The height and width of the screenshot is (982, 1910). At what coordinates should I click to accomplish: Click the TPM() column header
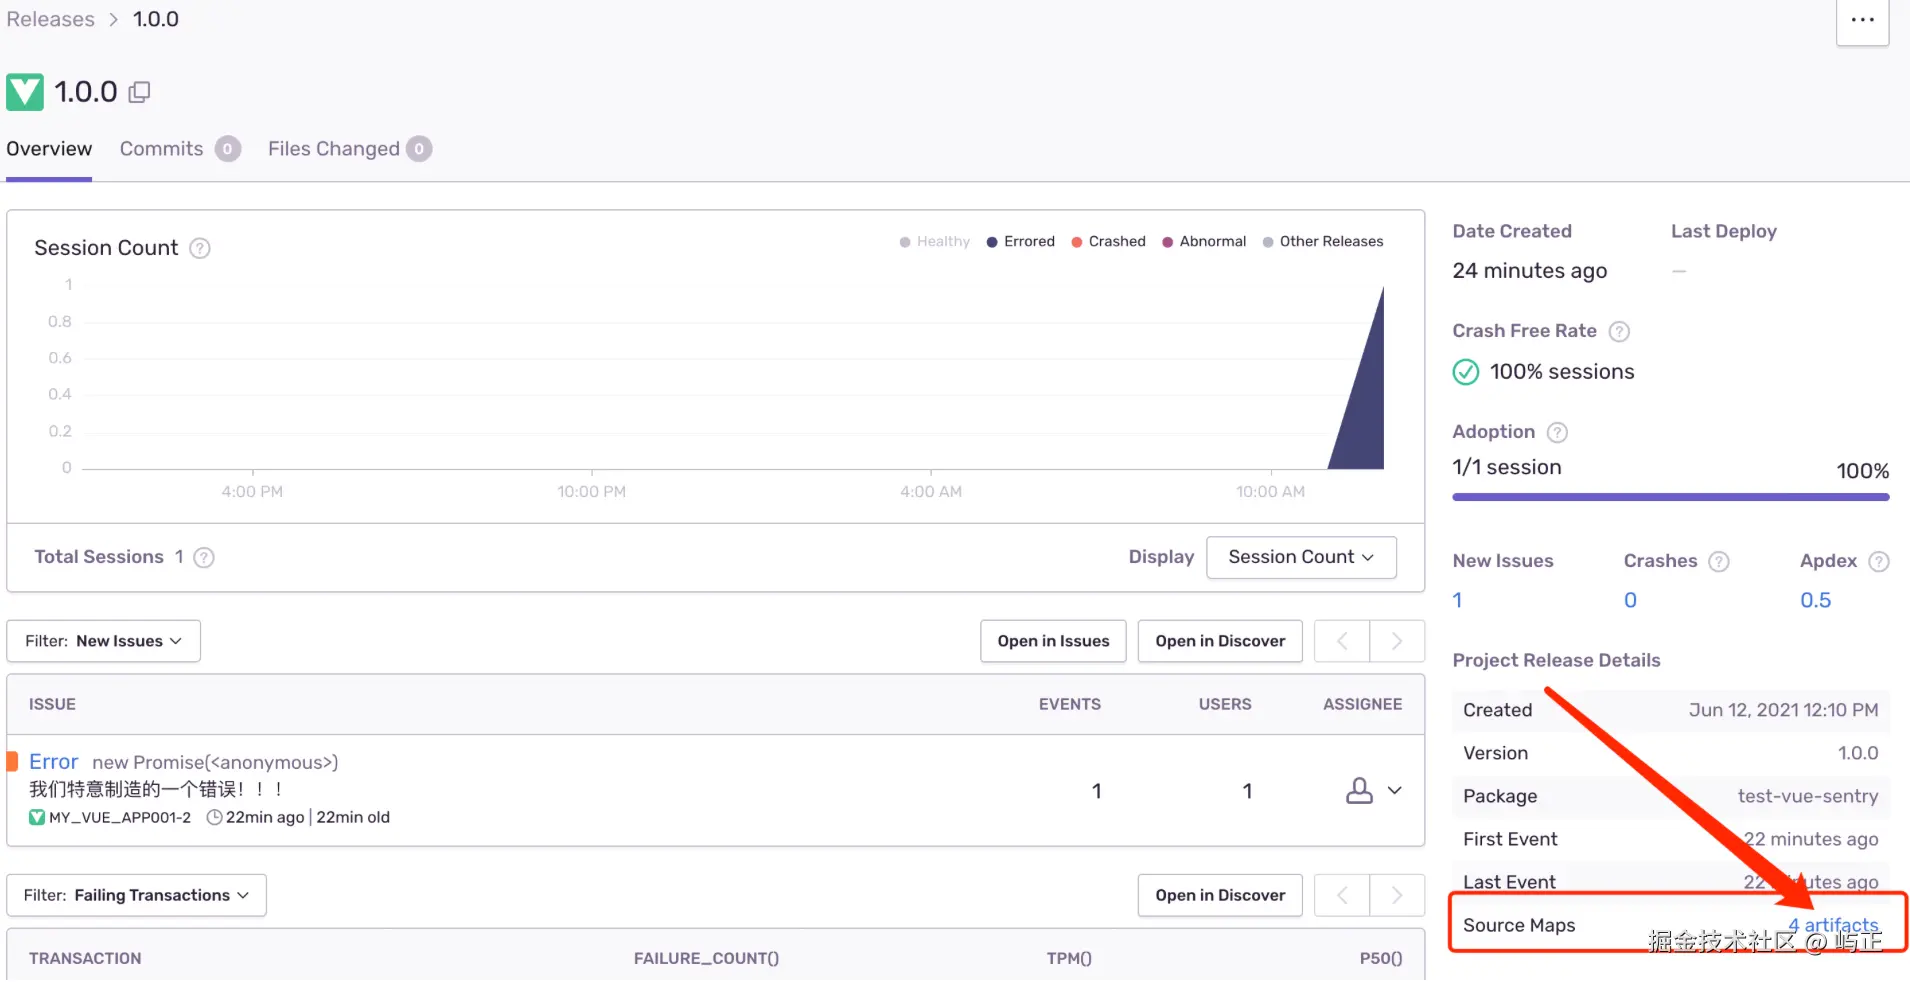click(x=1069, y=958)
